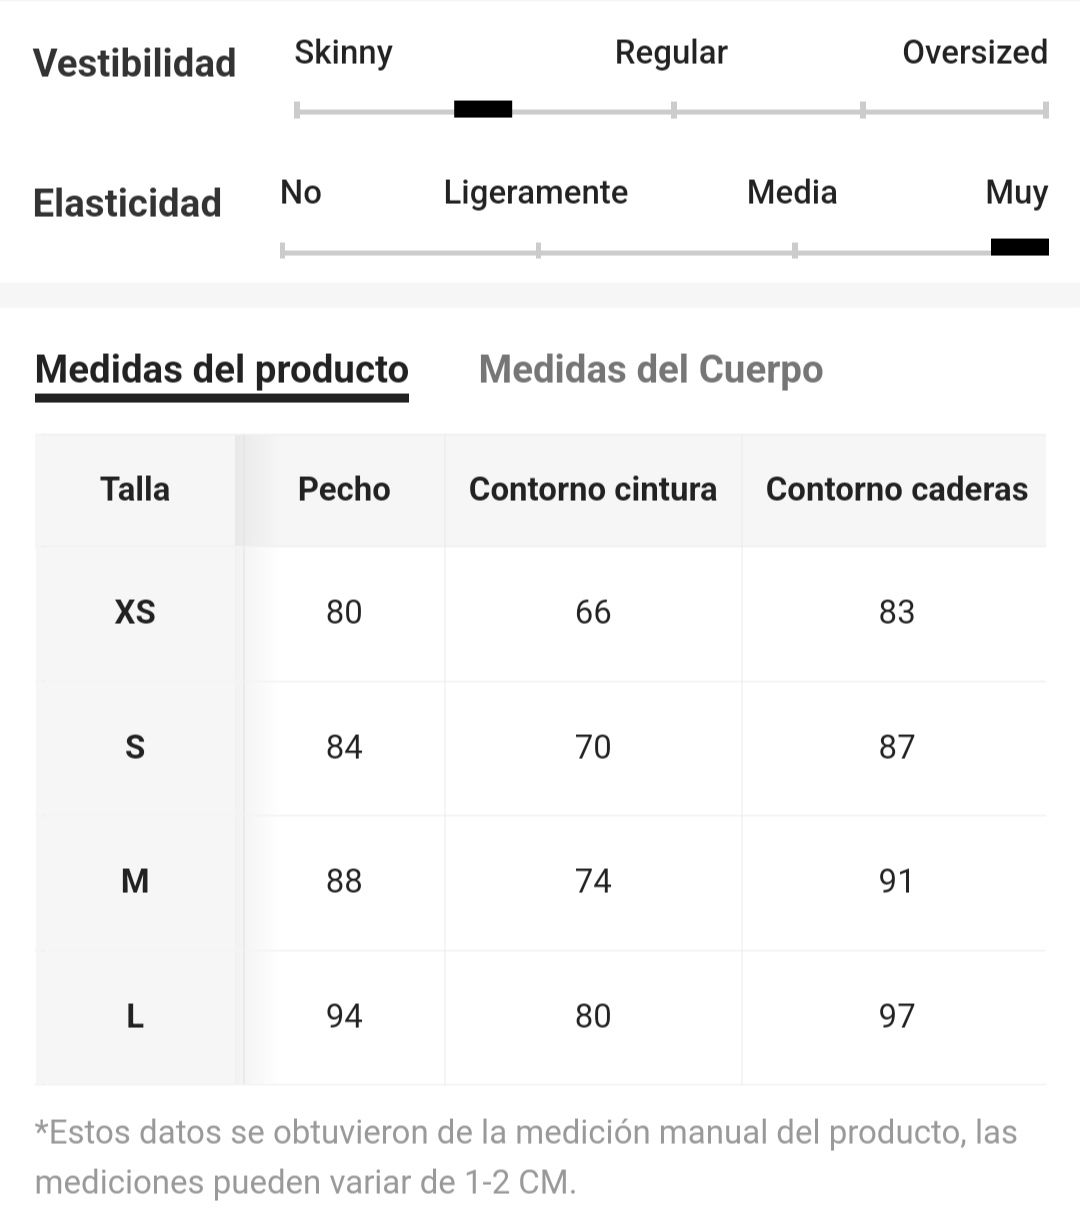Click the Vestibilidad slider black marker
This screenshot has height=1230, width=1080.
pos(483,109)
